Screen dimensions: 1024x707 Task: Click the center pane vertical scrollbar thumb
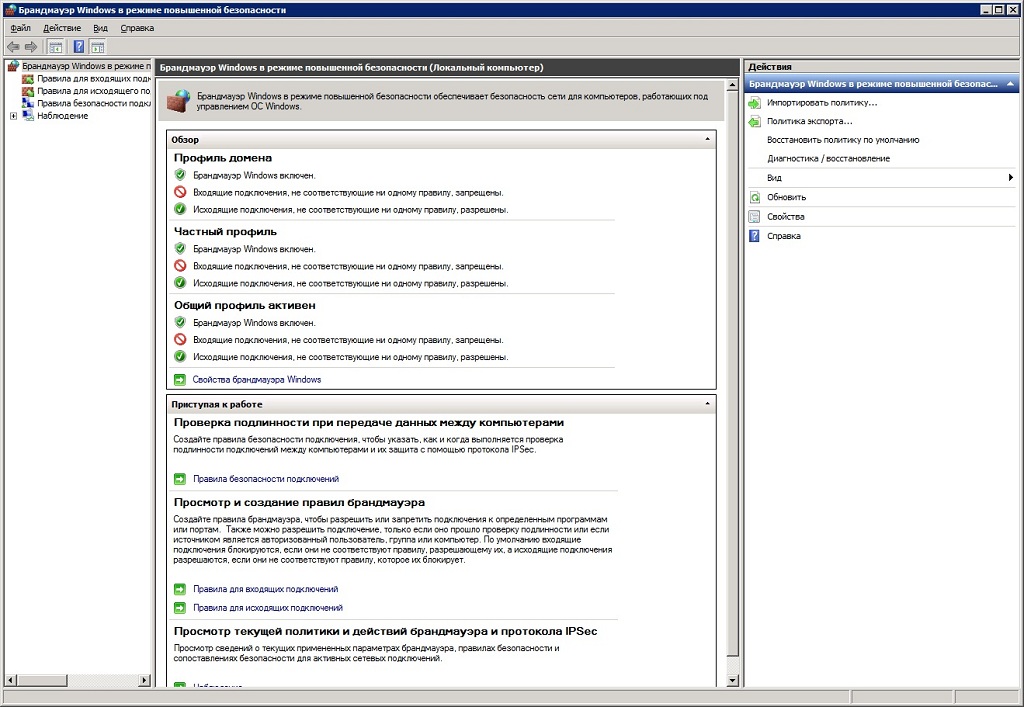(x=733, y=375)
